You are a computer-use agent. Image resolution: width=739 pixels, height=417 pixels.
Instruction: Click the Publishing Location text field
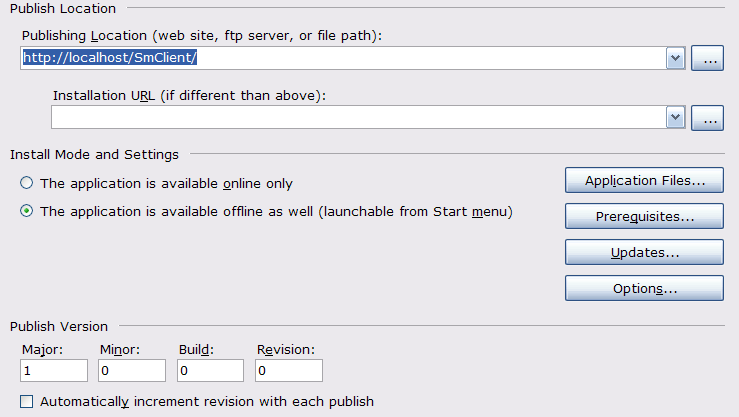(x=340, y=58)
